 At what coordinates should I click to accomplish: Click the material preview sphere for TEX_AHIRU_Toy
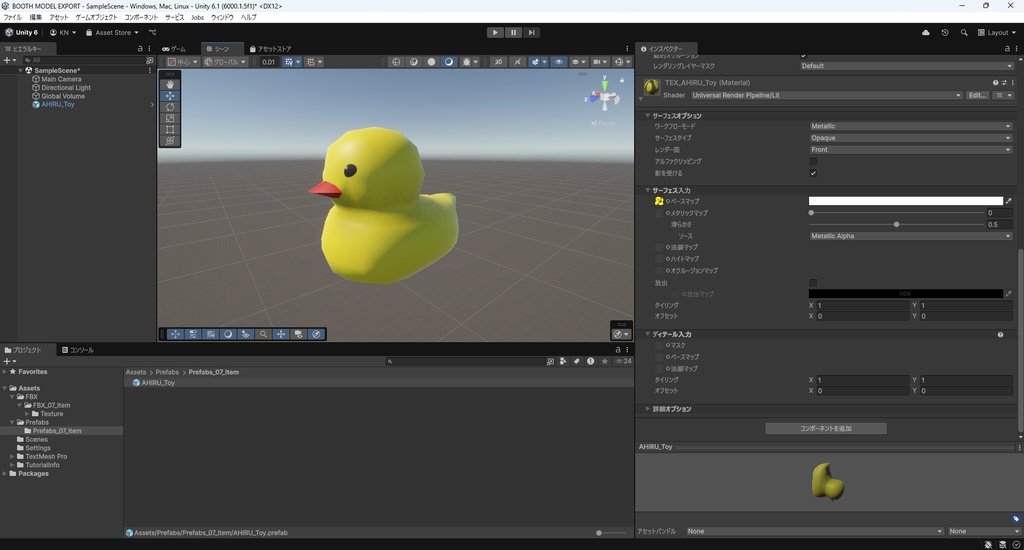(x=651, y=88)
